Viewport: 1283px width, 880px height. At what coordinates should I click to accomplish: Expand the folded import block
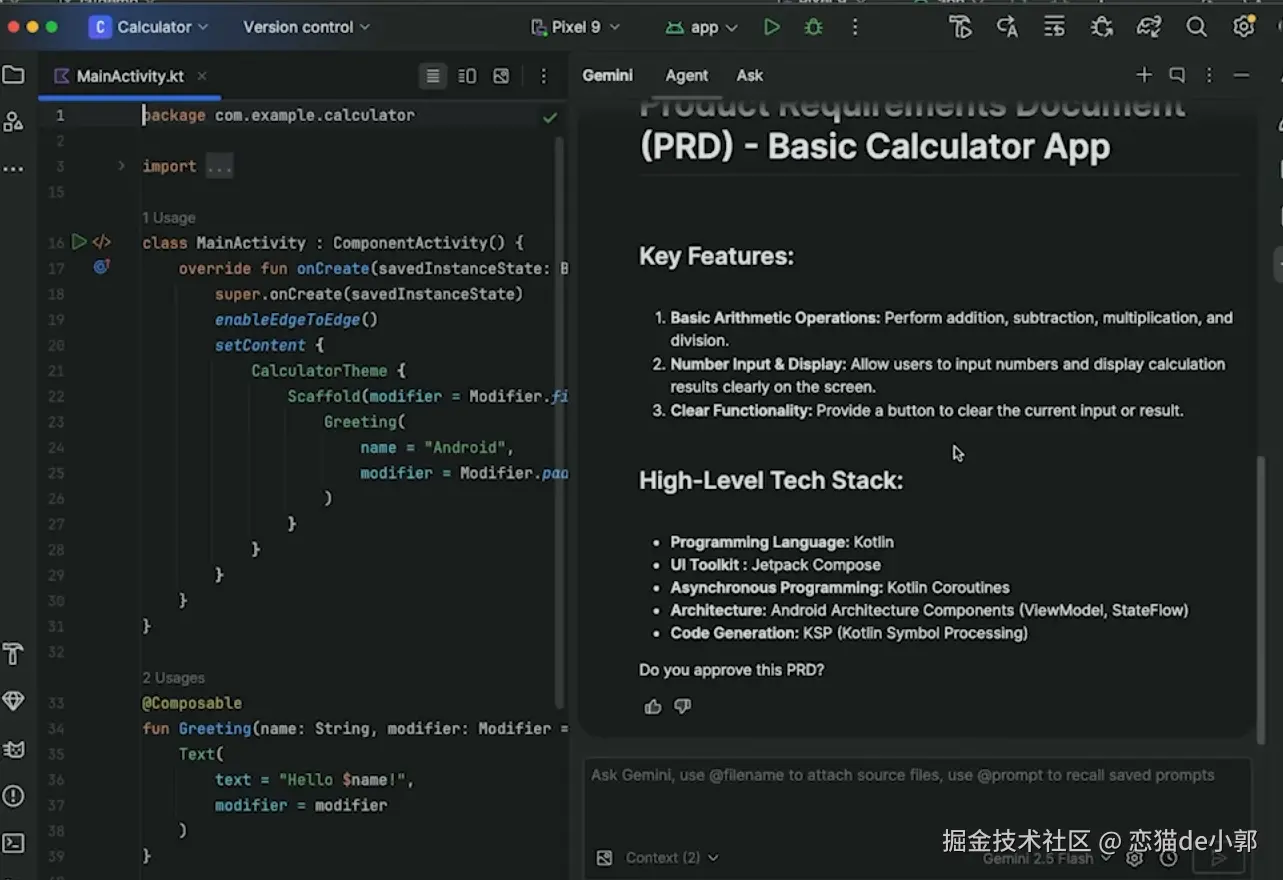coord(121,166)
